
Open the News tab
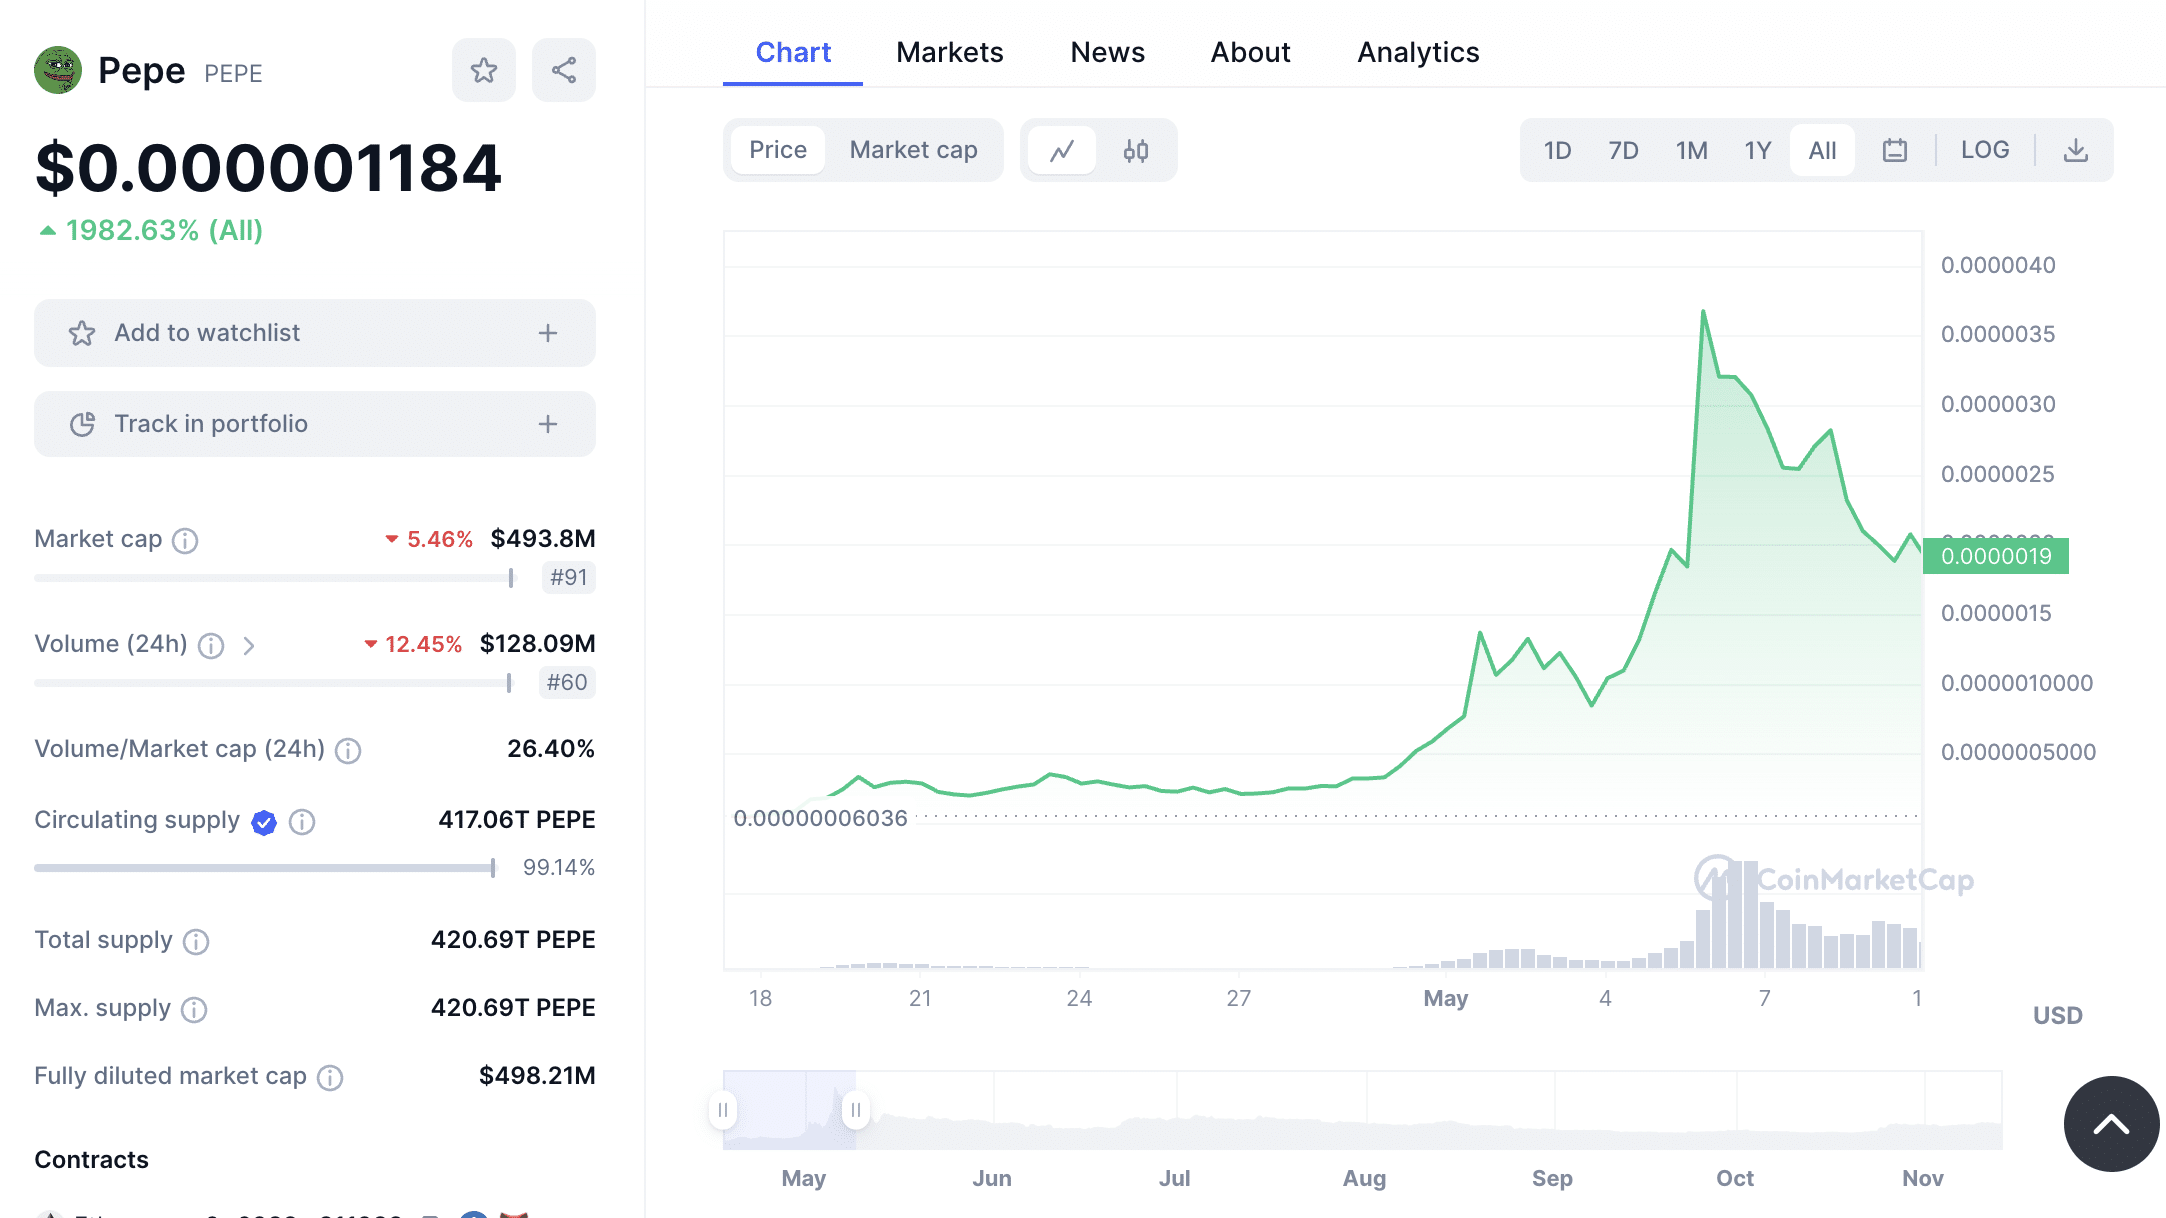coord(1107,52)
